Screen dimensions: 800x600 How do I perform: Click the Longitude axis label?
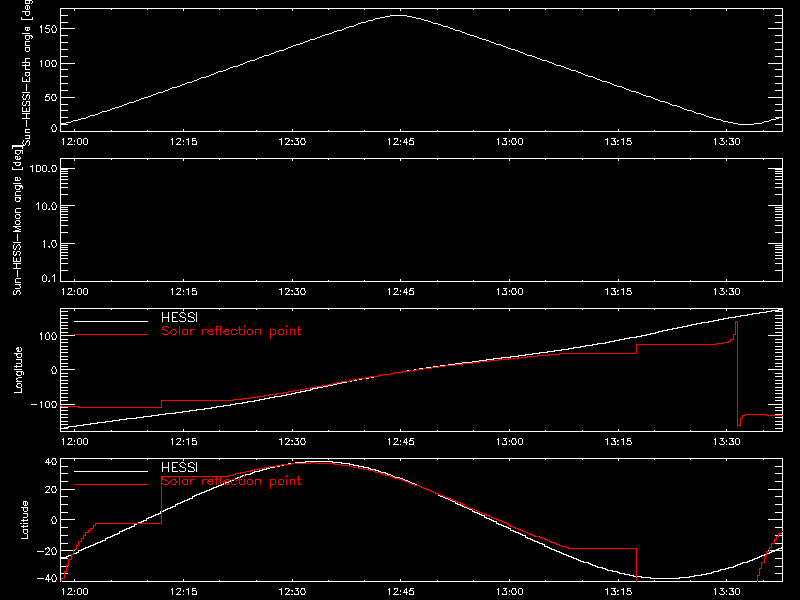(x=18, y=370)
